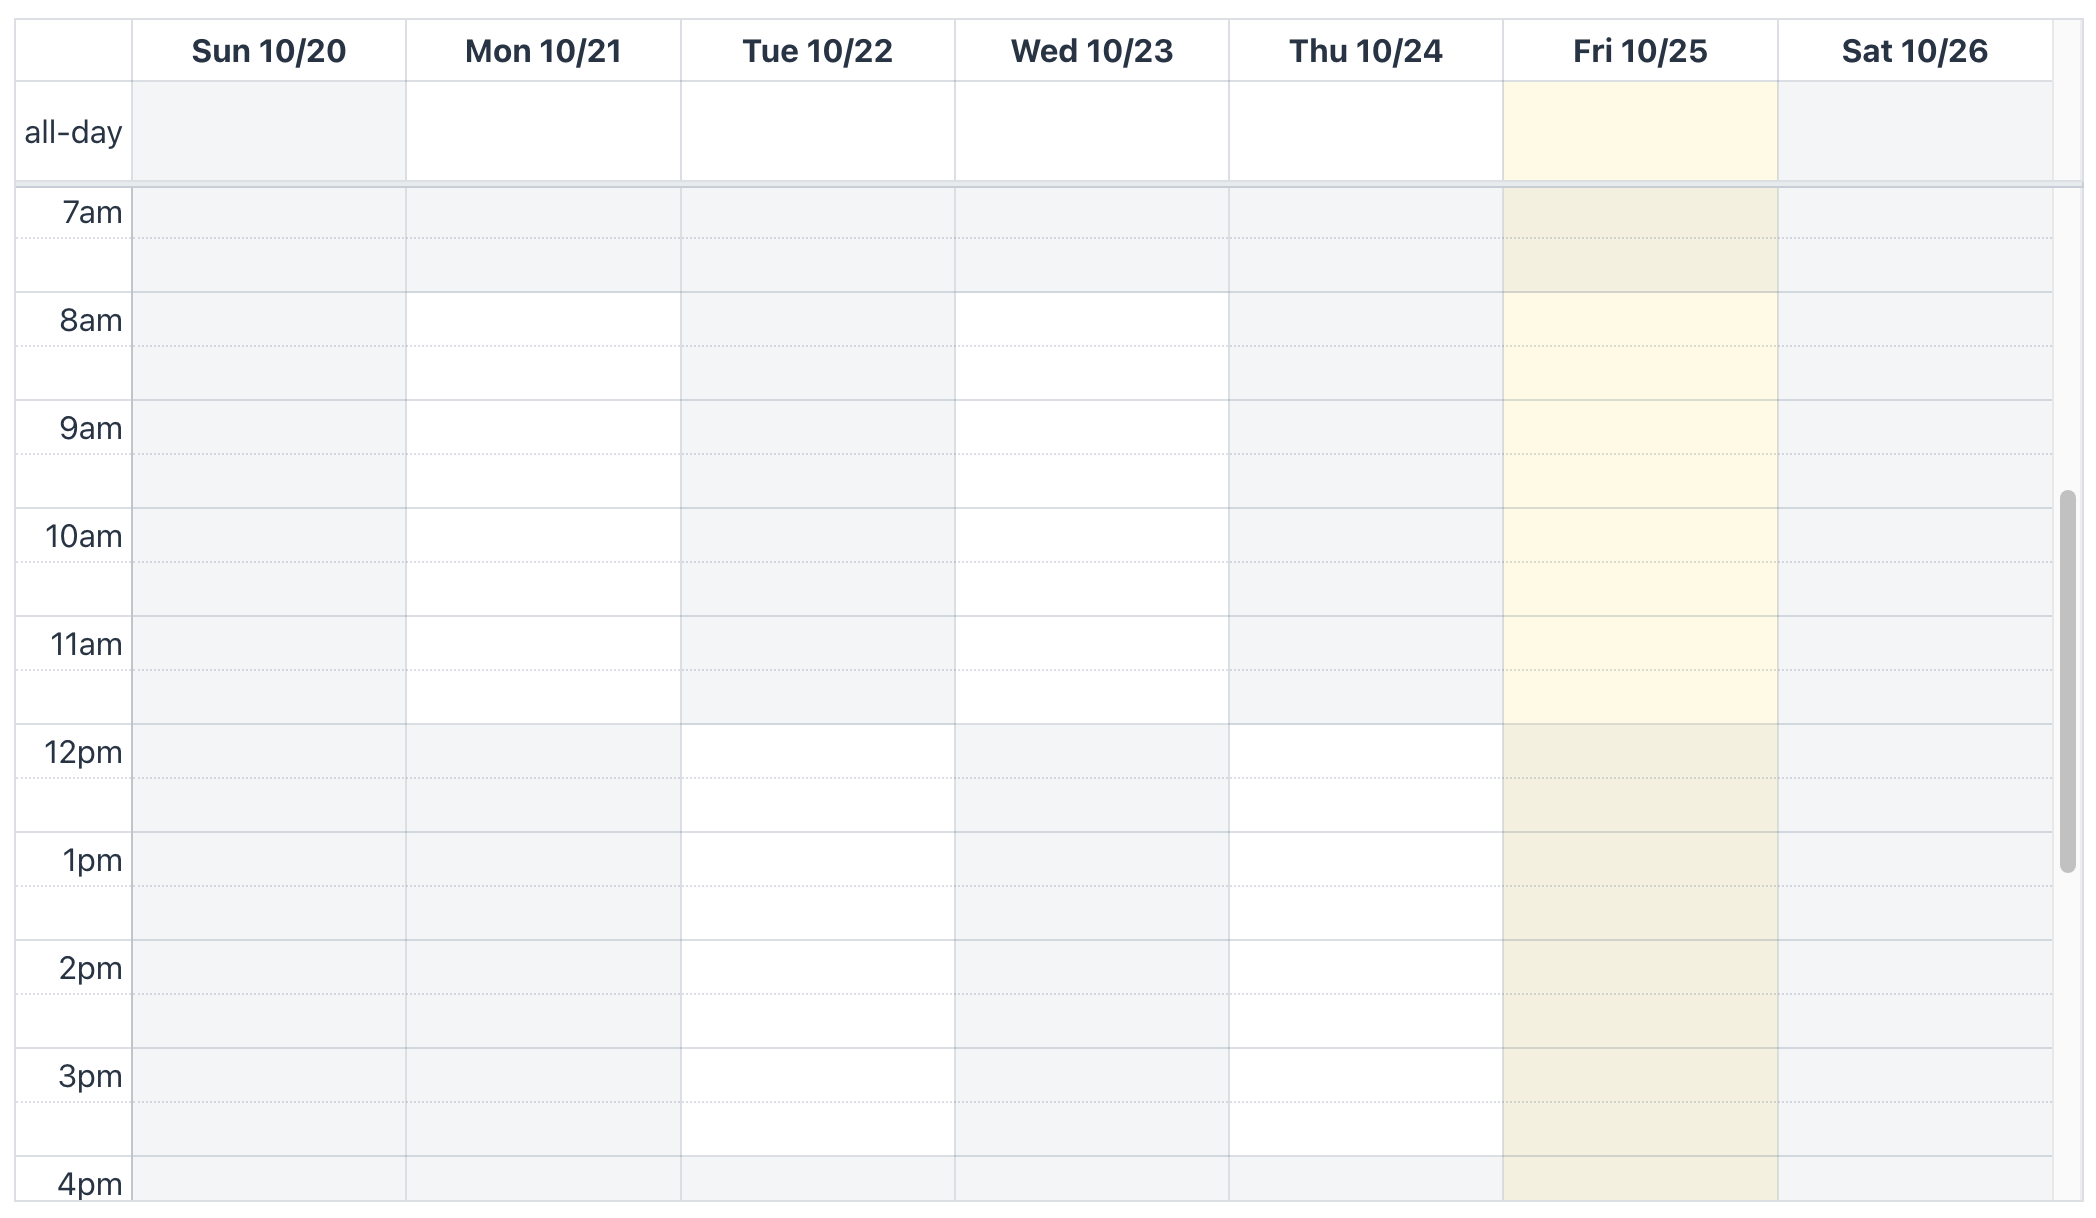
Task: Select the 2pm slot on Thursday 10/24
Action: coord(1365,968)
